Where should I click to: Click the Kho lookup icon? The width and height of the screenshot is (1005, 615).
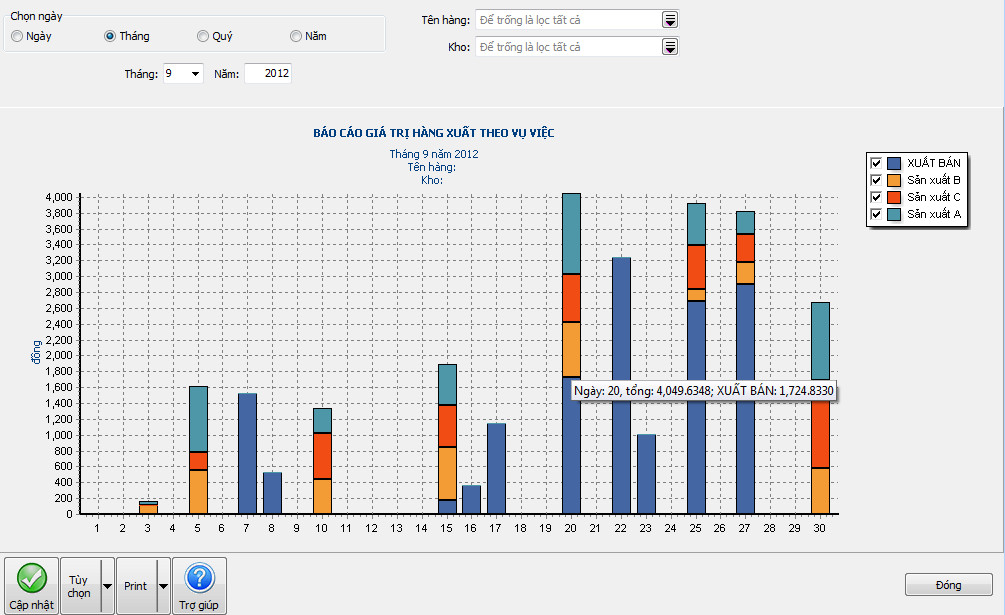coord(670,47)
